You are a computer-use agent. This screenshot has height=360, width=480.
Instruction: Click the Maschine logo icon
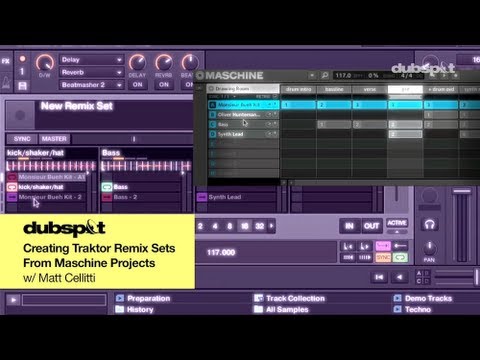coord(200,76)
